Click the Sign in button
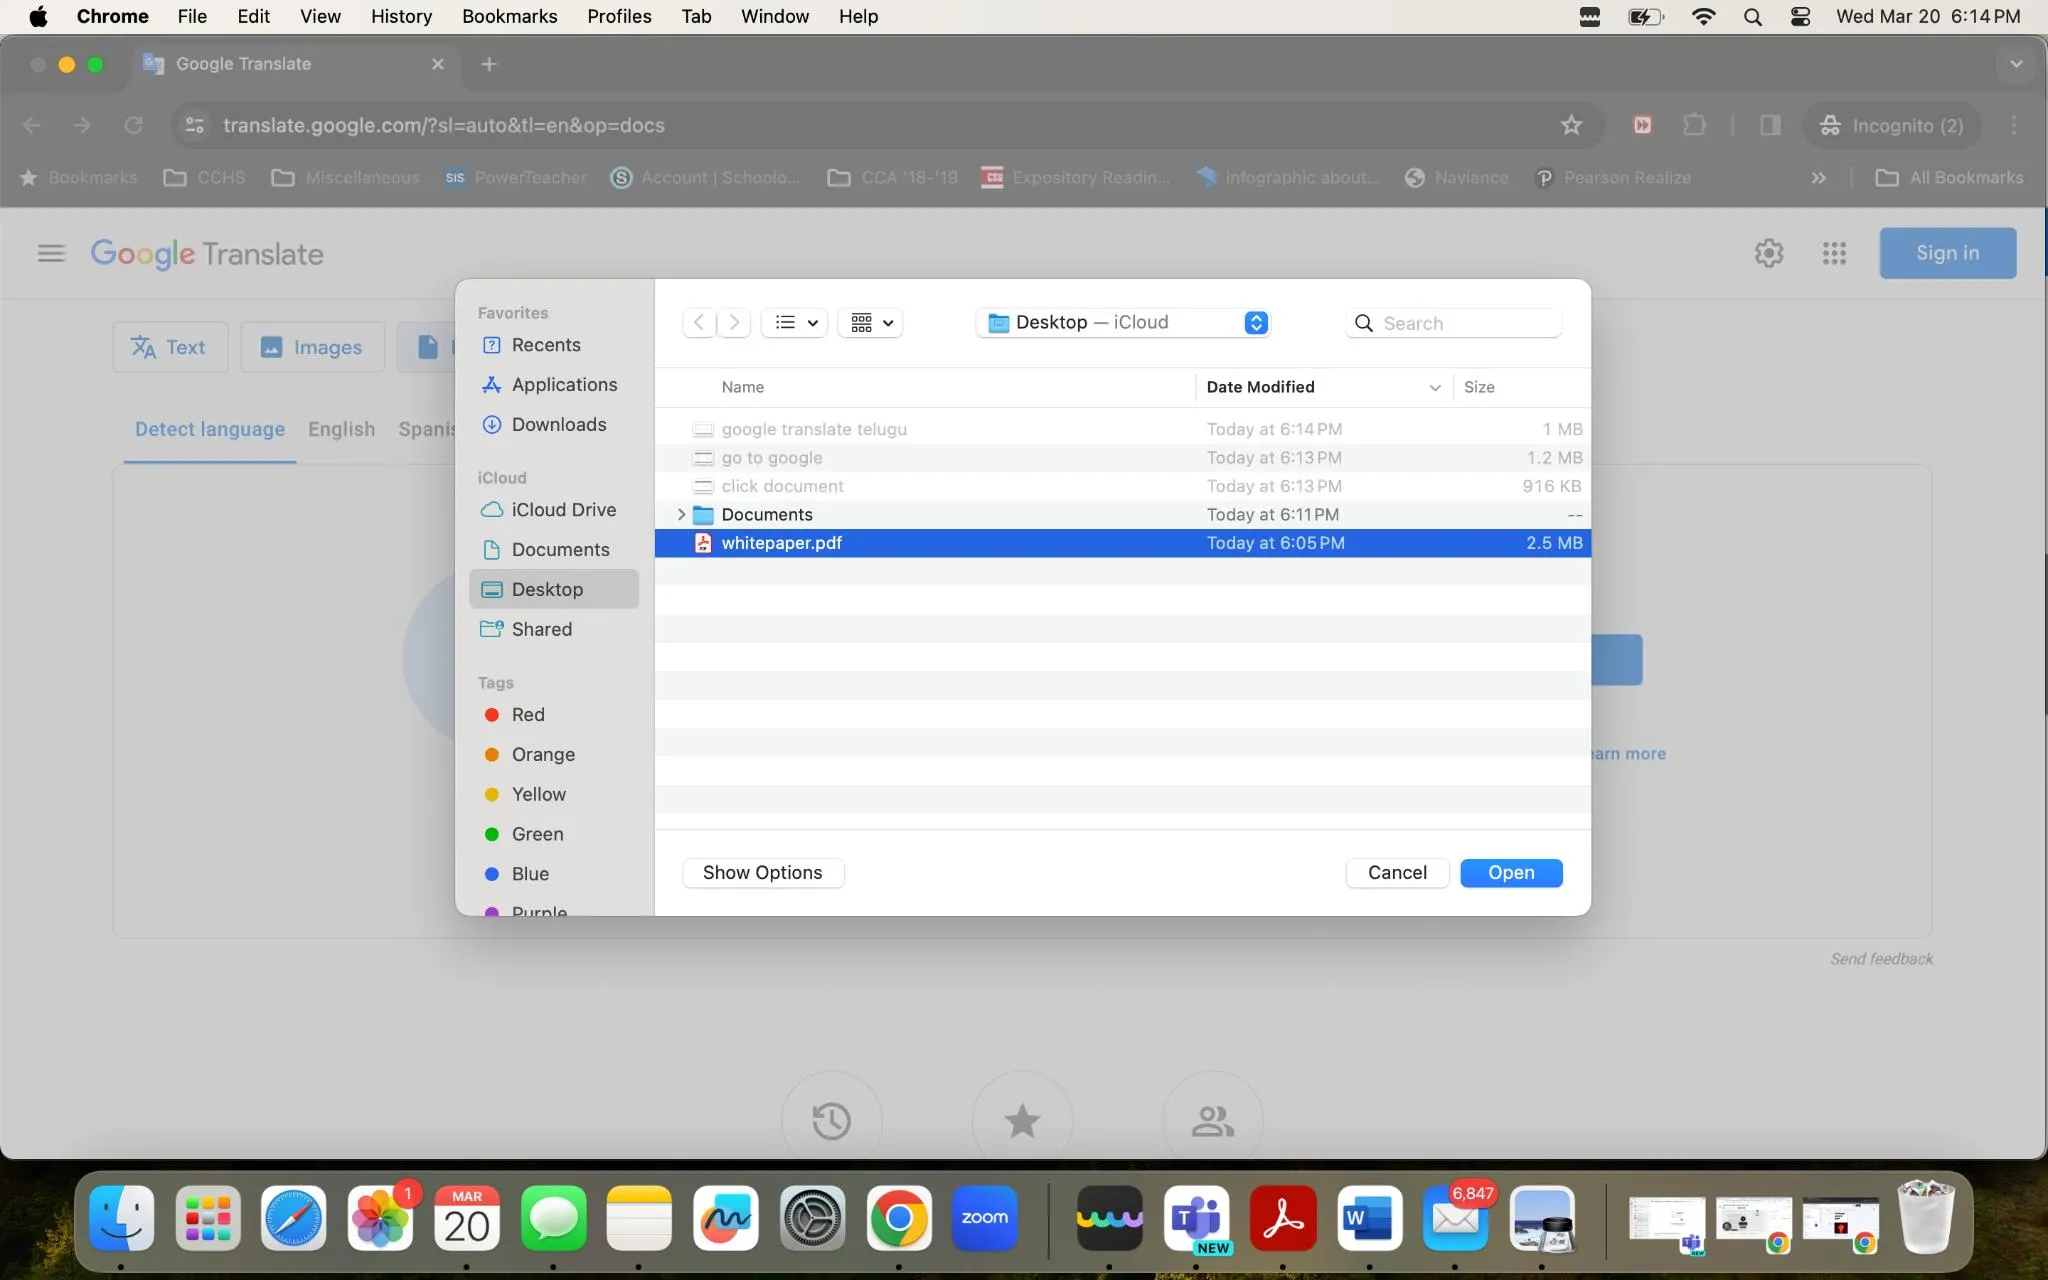Image resolution: width=2048 pixels, height=1280 pixels. pos(1947,253)
